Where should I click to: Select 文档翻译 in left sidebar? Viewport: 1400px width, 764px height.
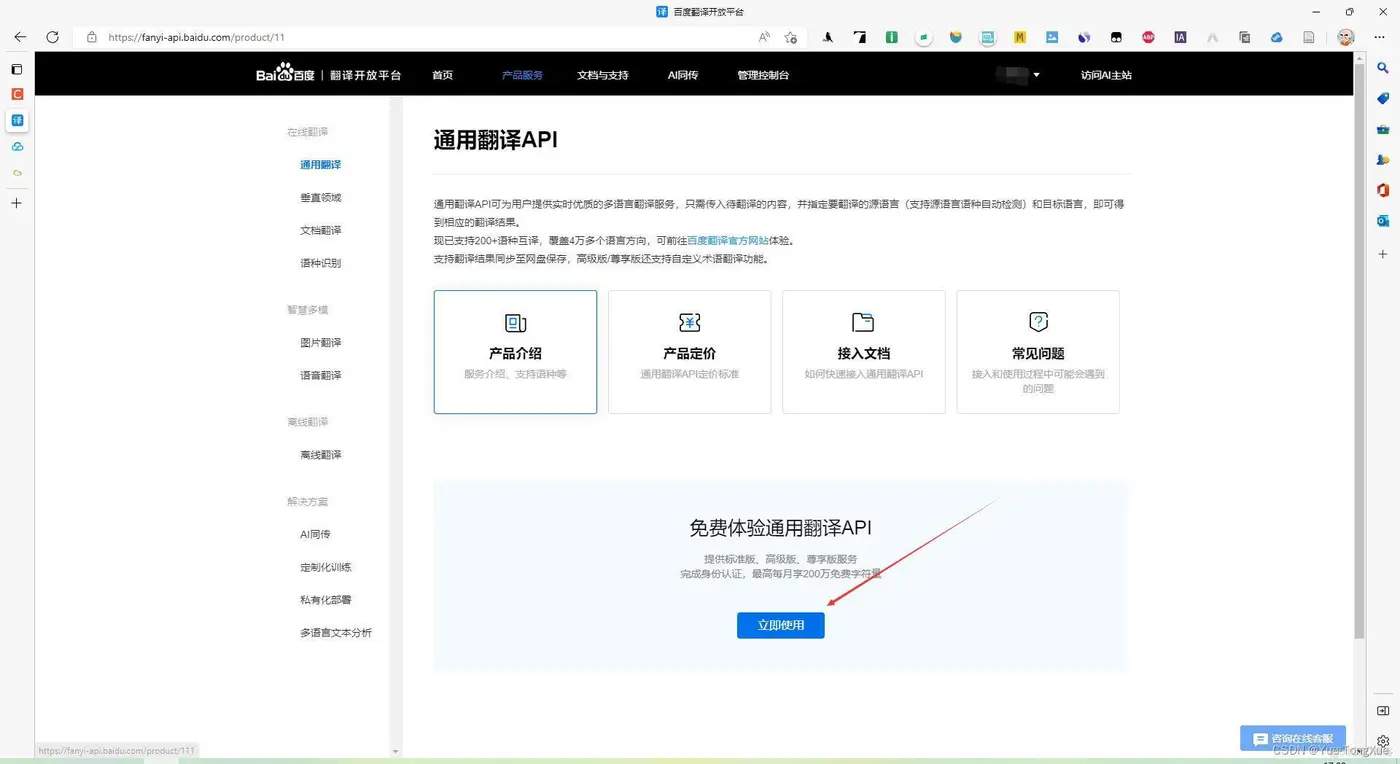[x=320, y=230]
